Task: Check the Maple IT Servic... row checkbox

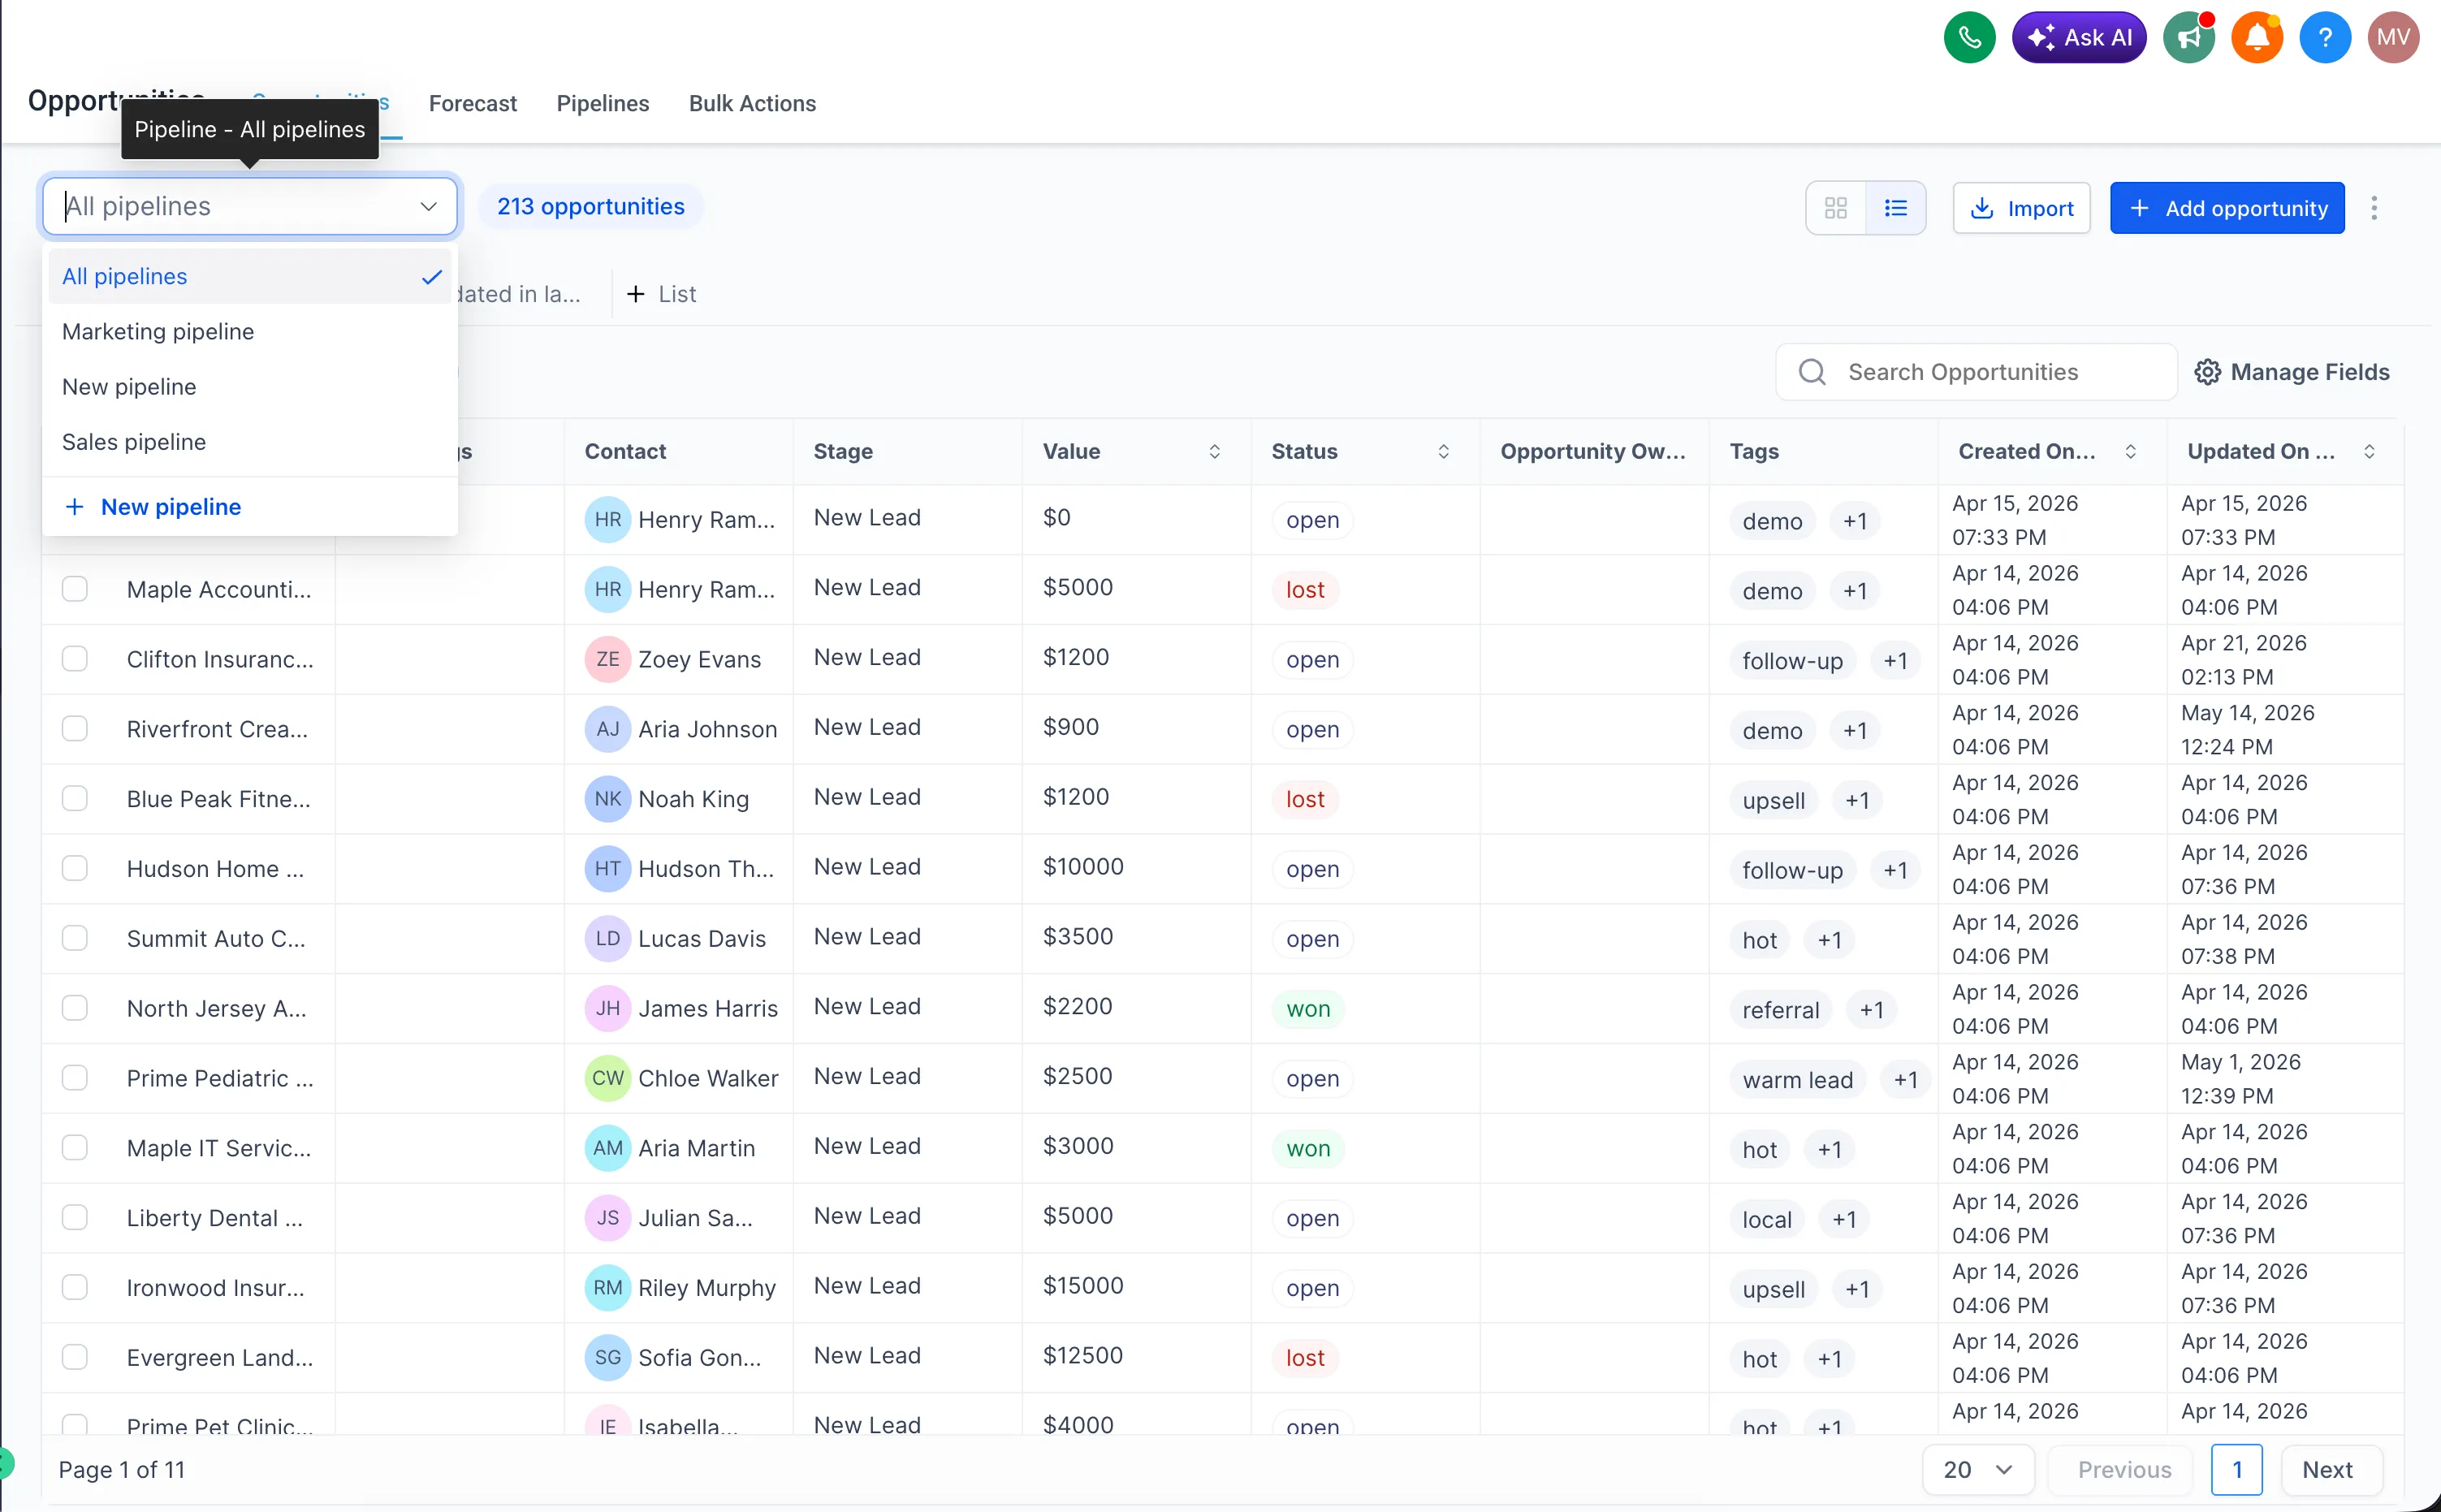Action: (75, 1148)
